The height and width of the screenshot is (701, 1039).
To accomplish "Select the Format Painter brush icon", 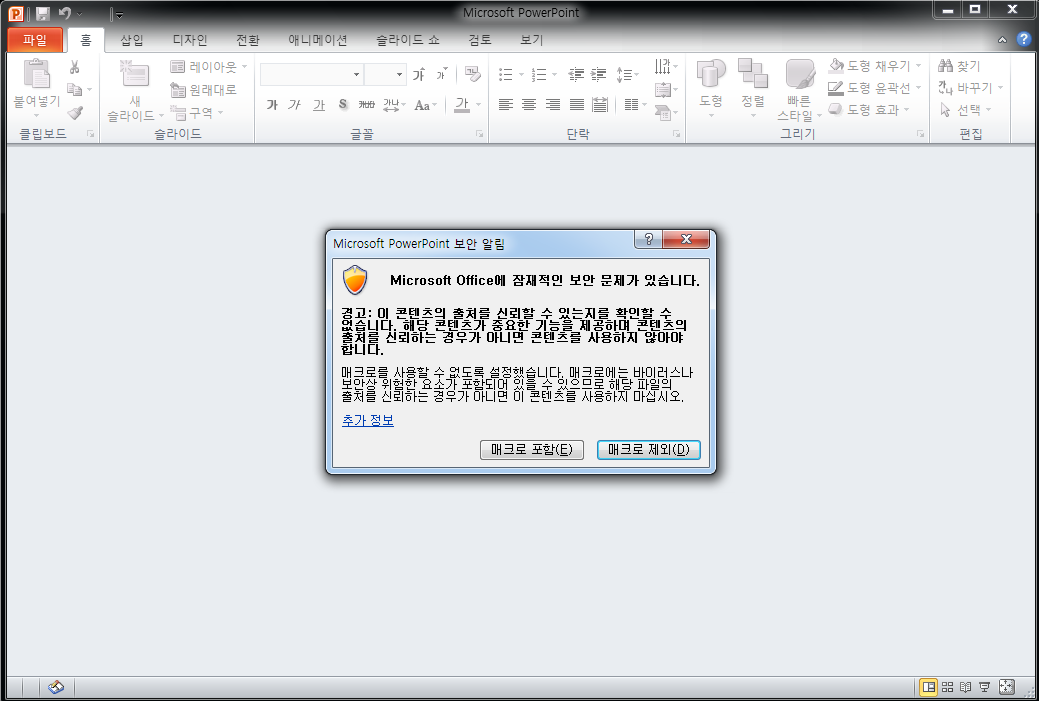I will (x=75, y=113).
